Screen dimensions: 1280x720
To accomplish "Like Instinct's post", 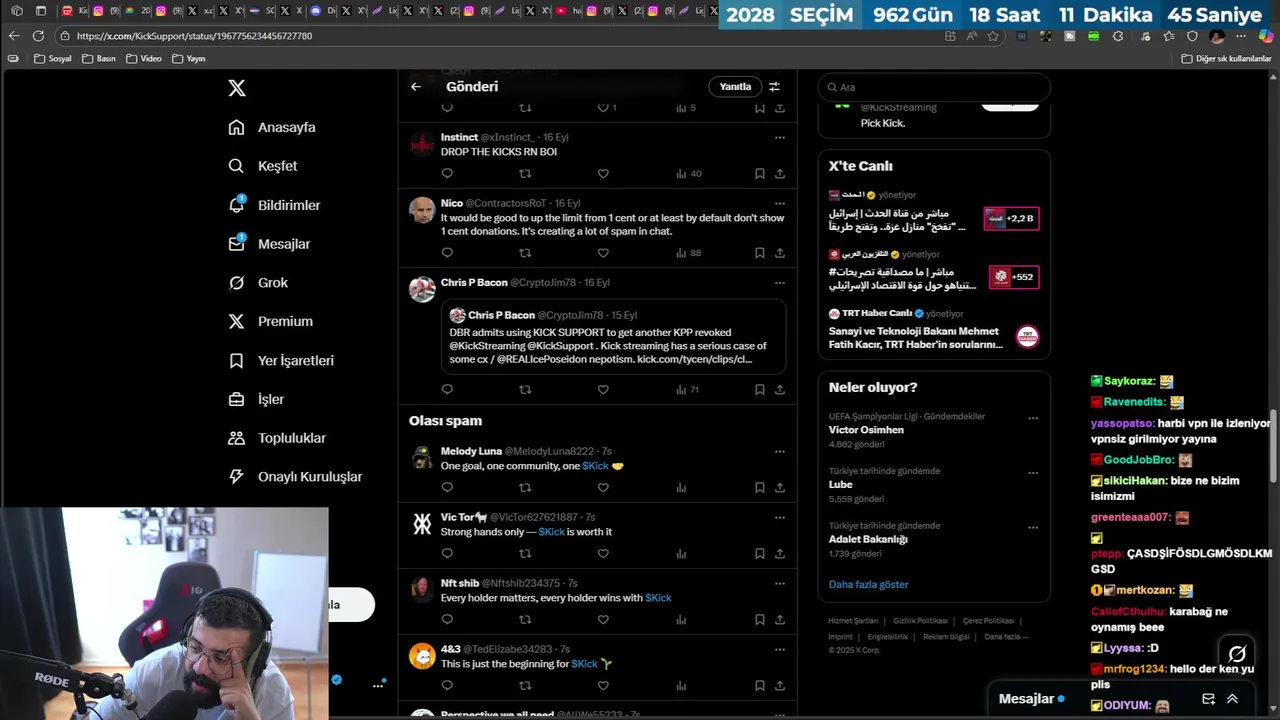I will coord(603,174).
